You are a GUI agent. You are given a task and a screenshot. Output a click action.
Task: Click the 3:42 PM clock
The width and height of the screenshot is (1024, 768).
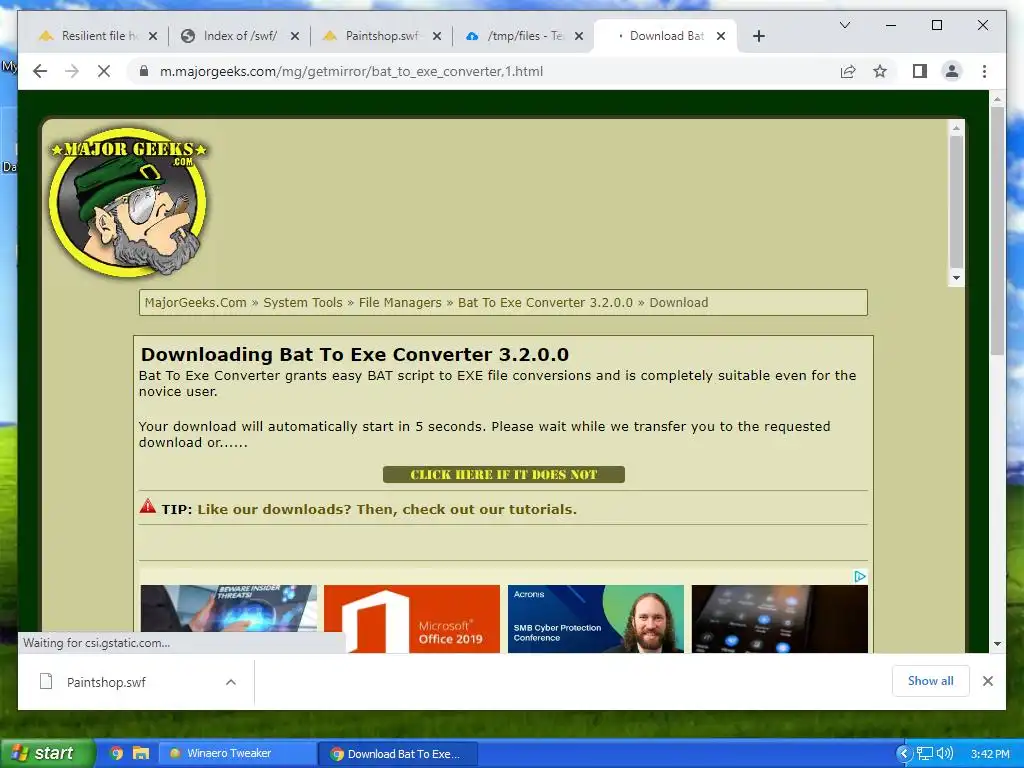990,754
